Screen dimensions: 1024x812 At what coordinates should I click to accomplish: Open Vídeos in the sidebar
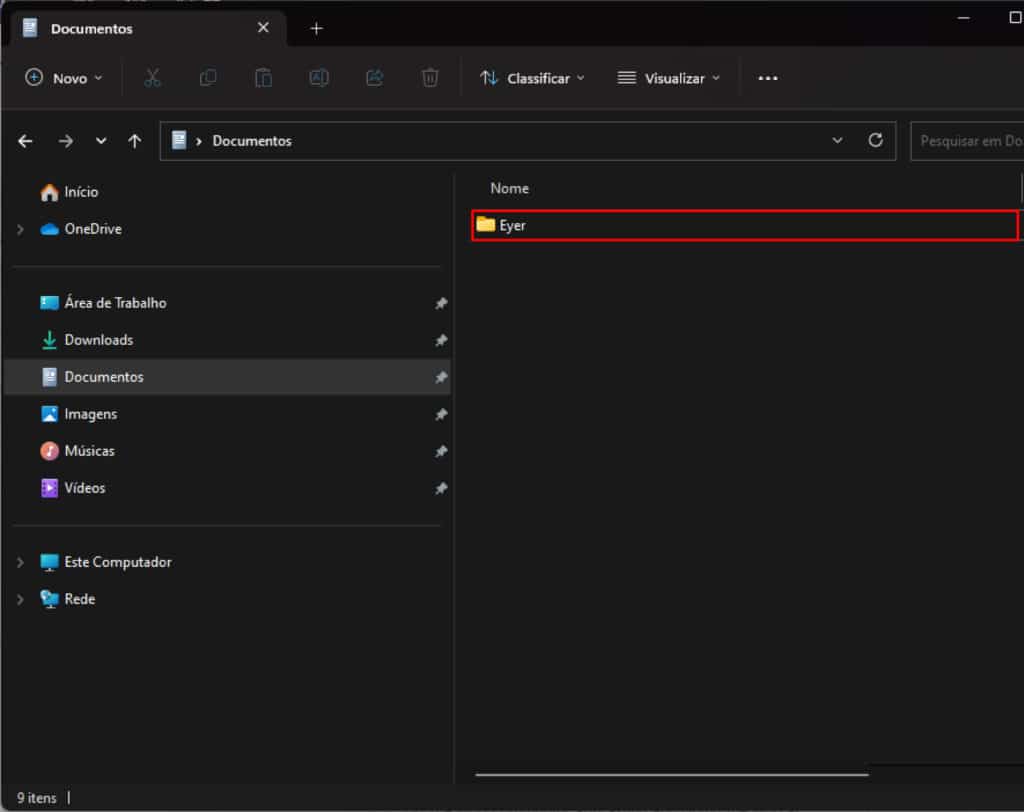(85, 488)
